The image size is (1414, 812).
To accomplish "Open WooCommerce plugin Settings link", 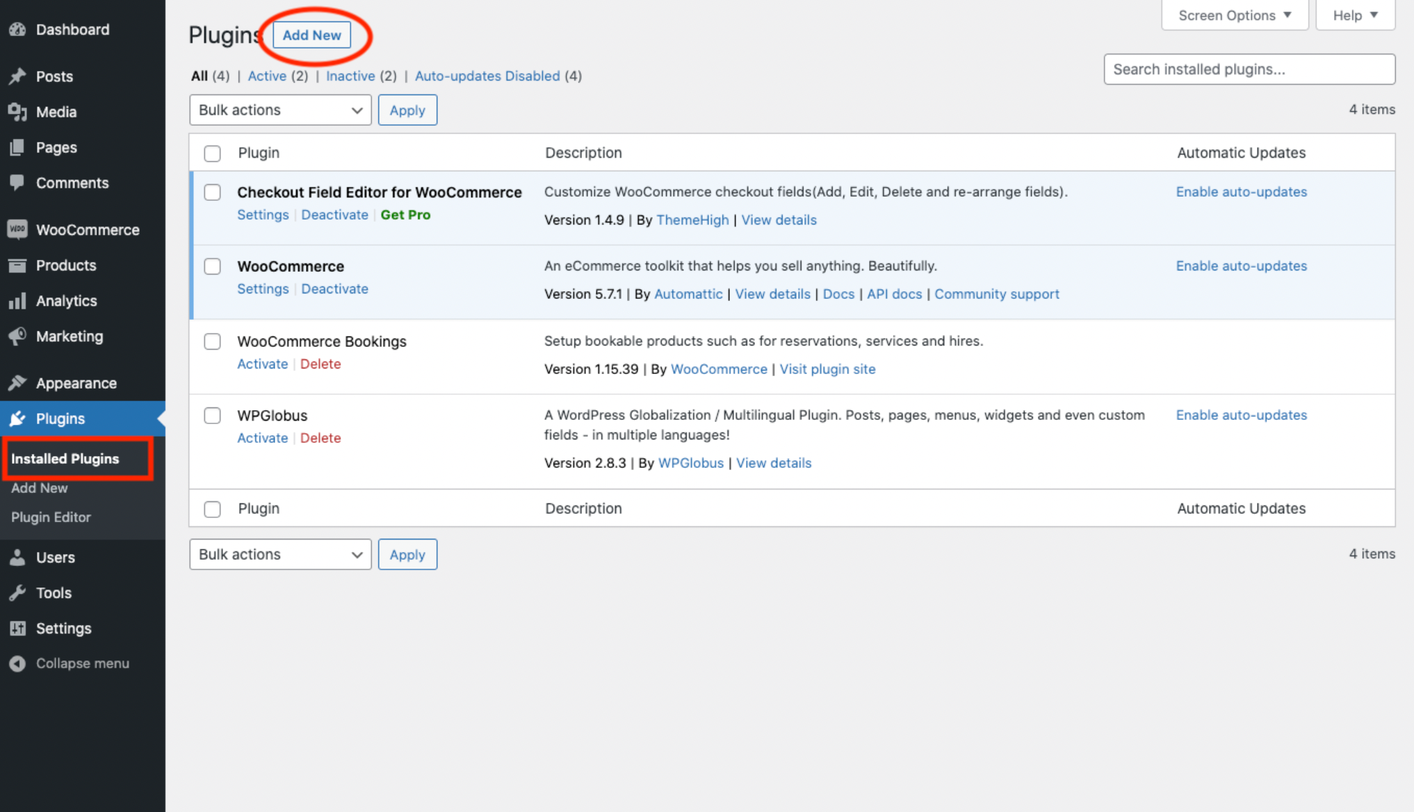I will tap(263, 289).
